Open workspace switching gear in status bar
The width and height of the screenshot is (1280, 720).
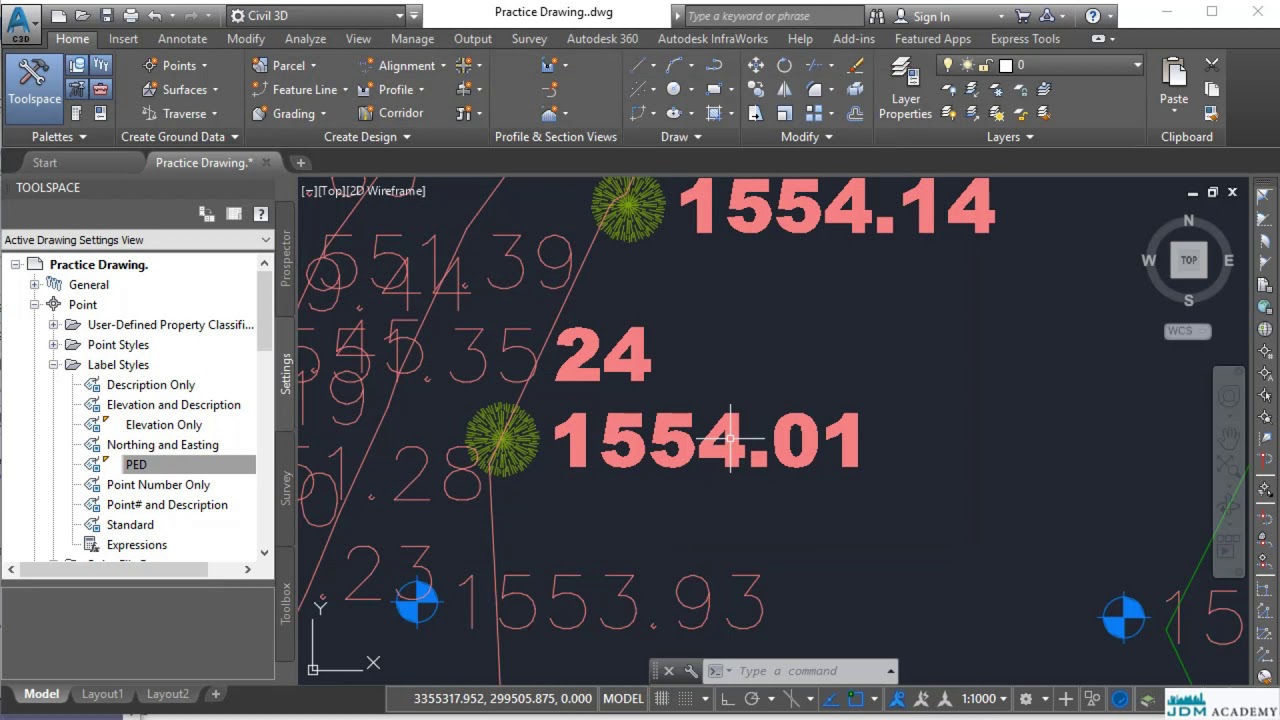tap(1025, 699)
